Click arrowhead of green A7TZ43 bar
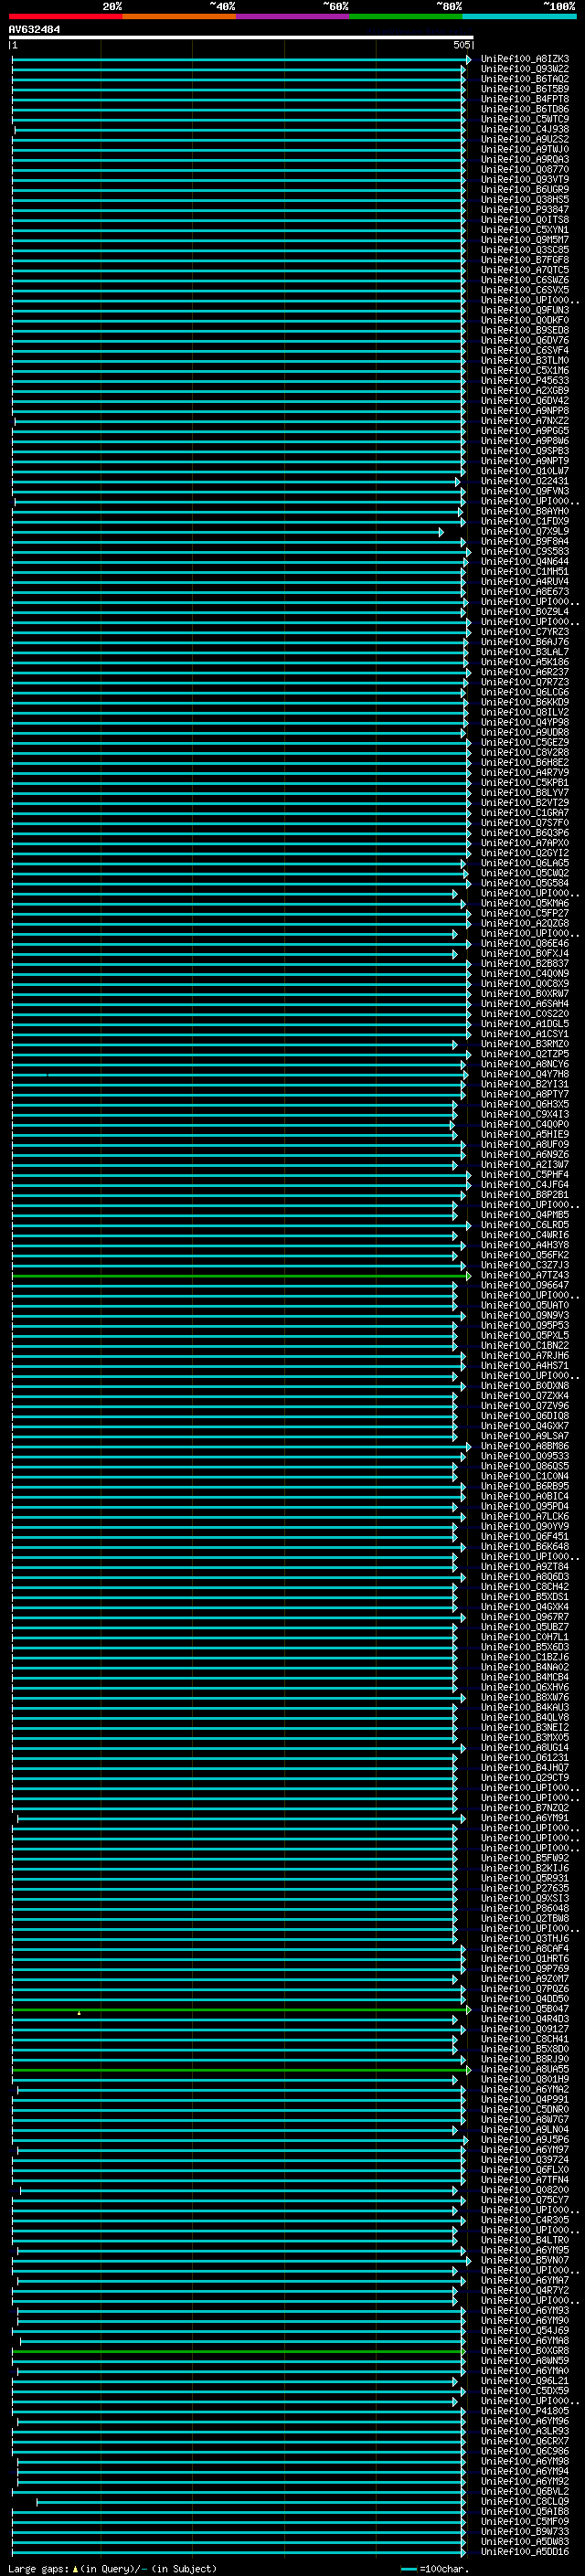The height and width of the screenshot is (2576, 585). (x=468, y=1277)
